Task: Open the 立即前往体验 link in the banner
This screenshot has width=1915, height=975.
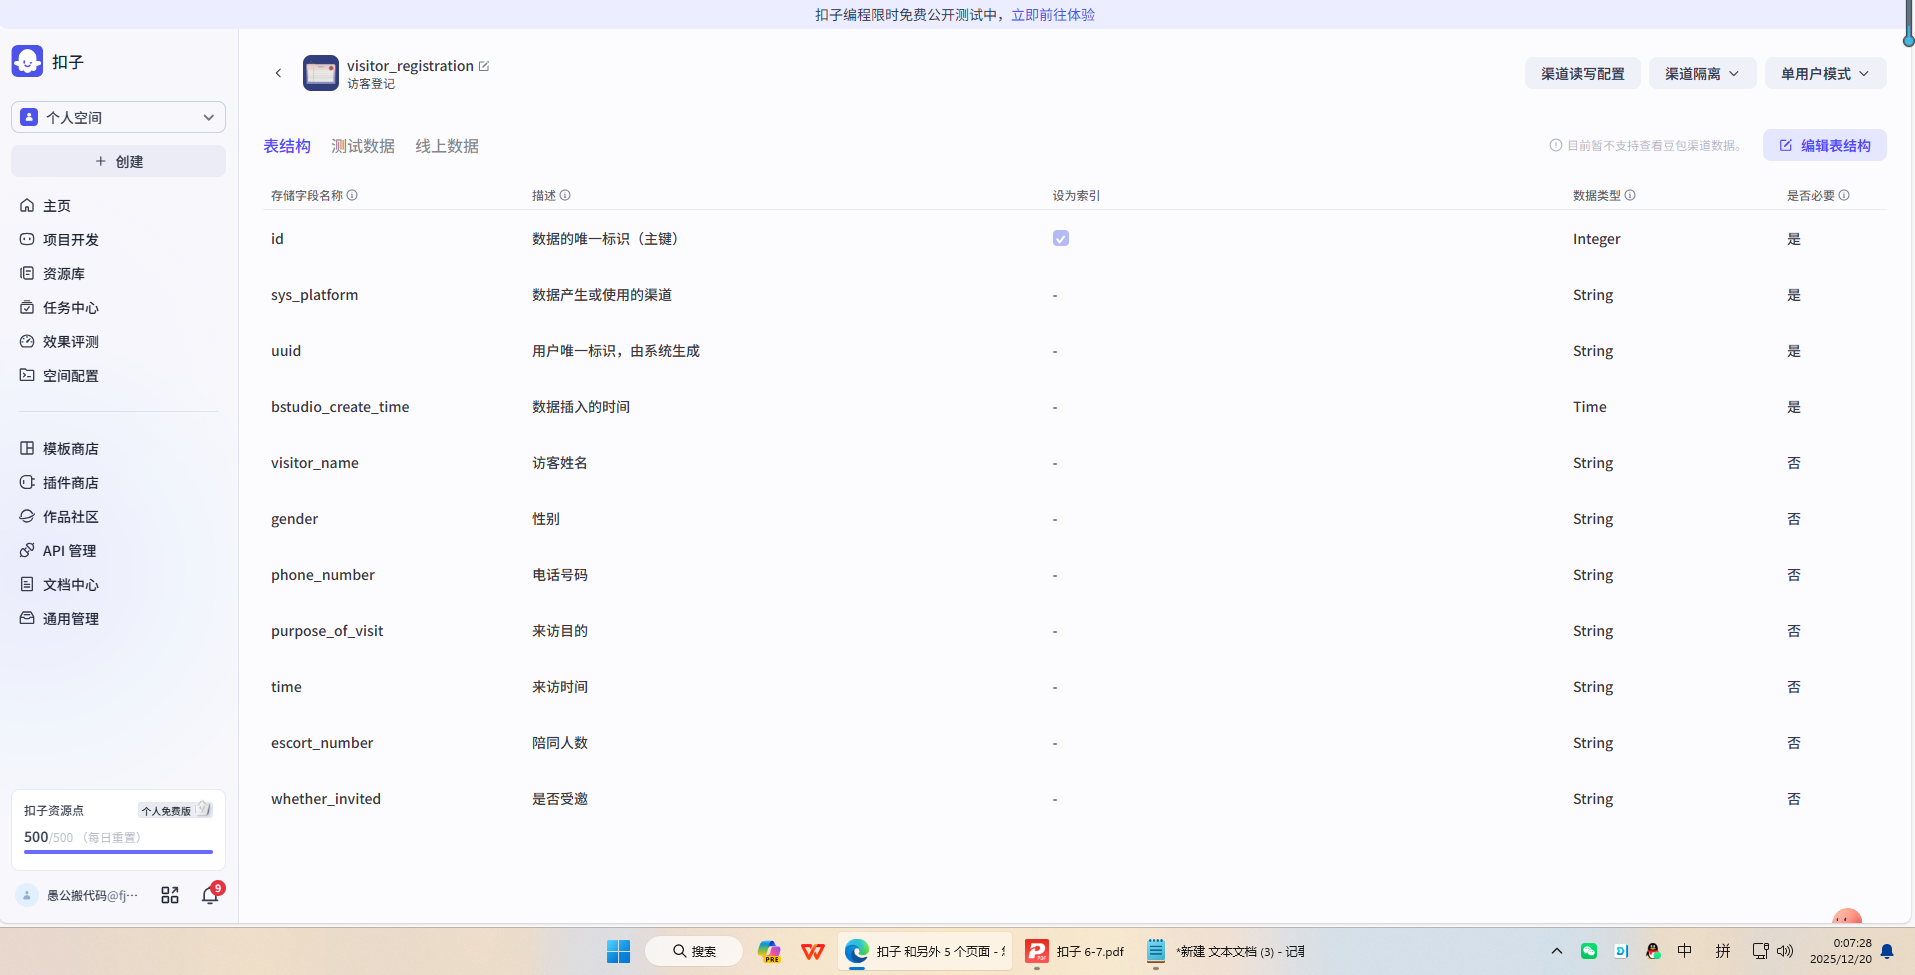Action: click(1051, 14)
